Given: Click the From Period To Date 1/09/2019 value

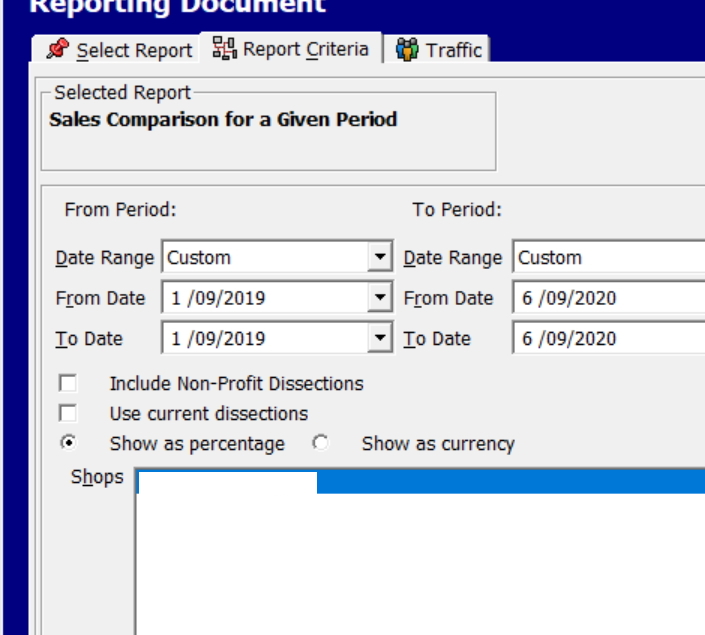Looking at the screenshot, I should tap(218, 339).
